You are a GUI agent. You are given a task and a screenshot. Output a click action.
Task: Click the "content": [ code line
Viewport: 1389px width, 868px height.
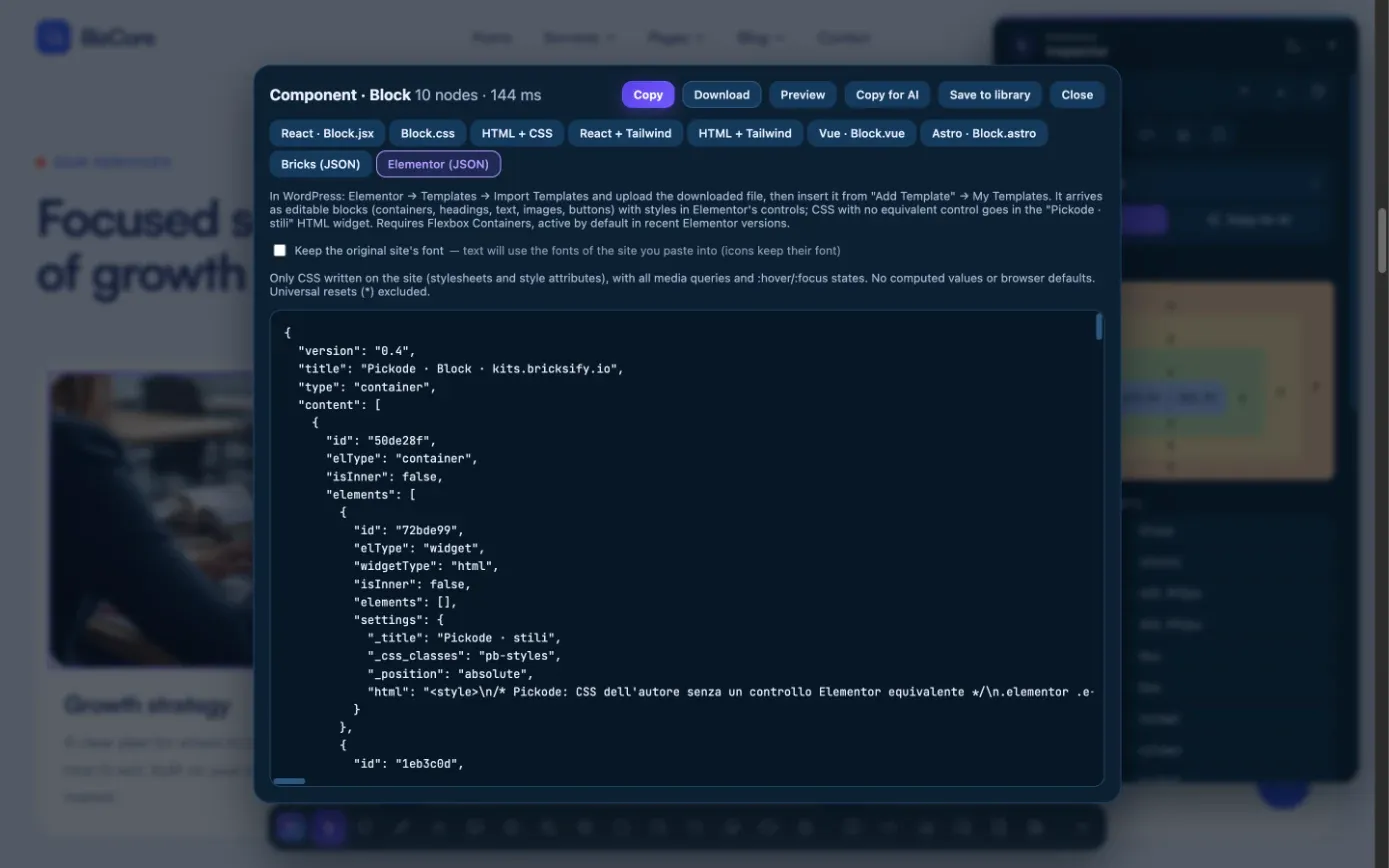click(x=339, y=405)
